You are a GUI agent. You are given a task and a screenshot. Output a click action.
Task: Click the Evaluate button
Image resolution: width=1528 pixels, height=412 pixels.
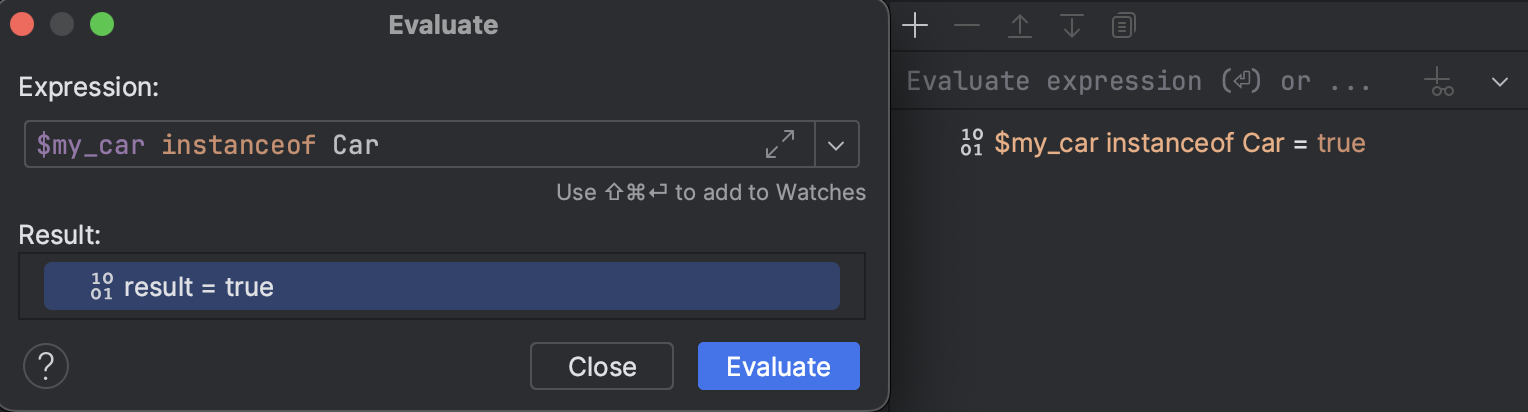(779, 366)
